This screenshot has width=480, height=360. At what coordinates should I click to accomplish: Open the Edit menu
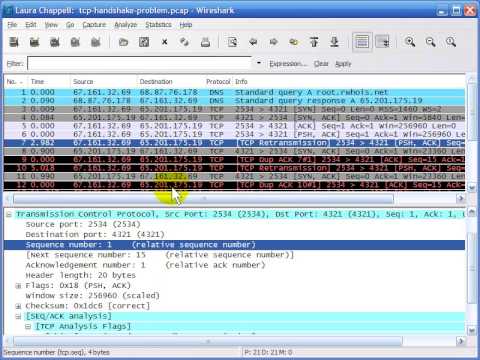(x=31, y=25)
